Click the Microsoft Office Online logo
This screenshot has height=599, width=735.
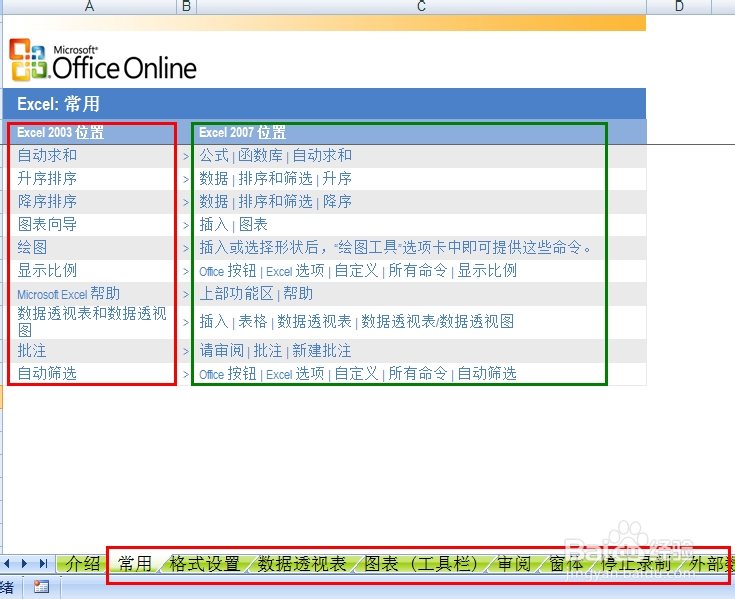point(103,60)
